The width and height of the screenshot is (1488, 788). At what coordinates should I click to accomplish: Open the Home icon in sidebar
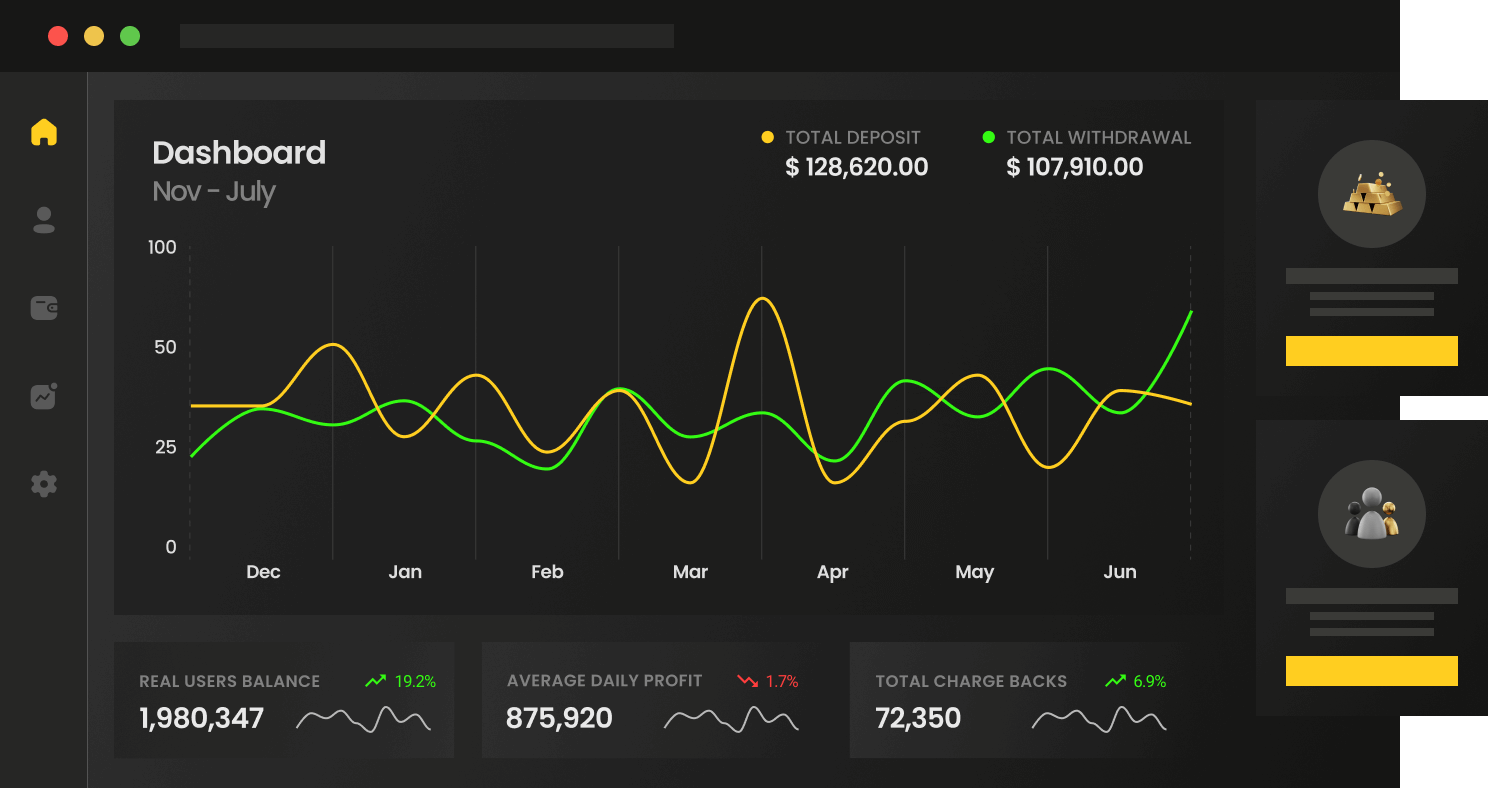tap(44, 132)
